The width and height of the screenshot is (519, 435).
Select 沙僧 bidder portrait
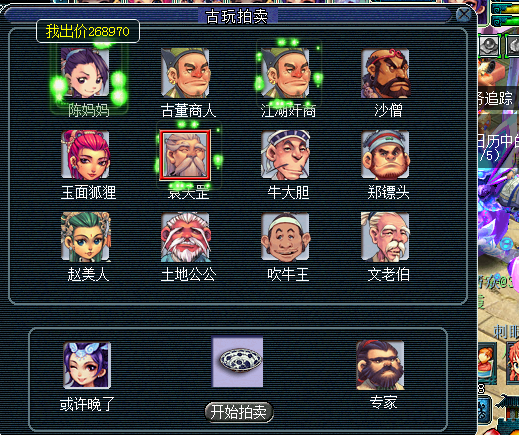385,73
